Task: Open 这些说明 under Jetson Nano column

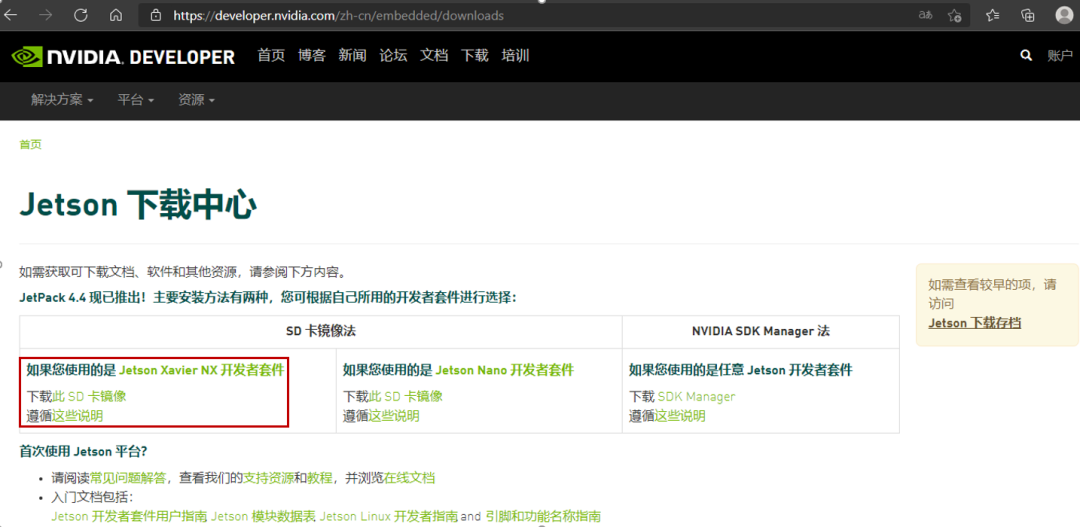Action: click(x=394, y=416)
